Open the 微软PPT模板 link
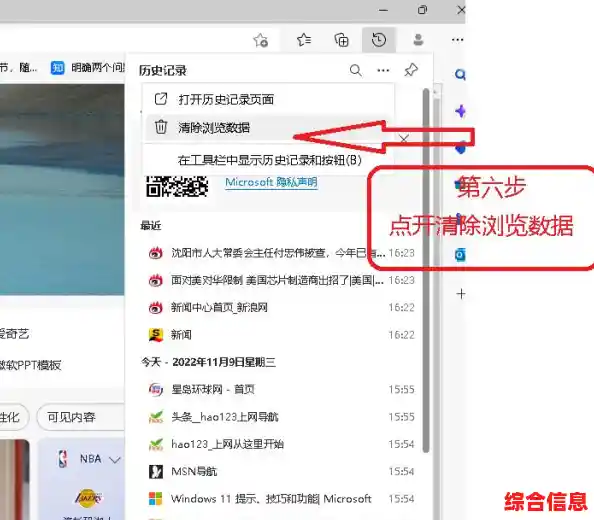The image size is (594, 520). click(x=30, y=365)
